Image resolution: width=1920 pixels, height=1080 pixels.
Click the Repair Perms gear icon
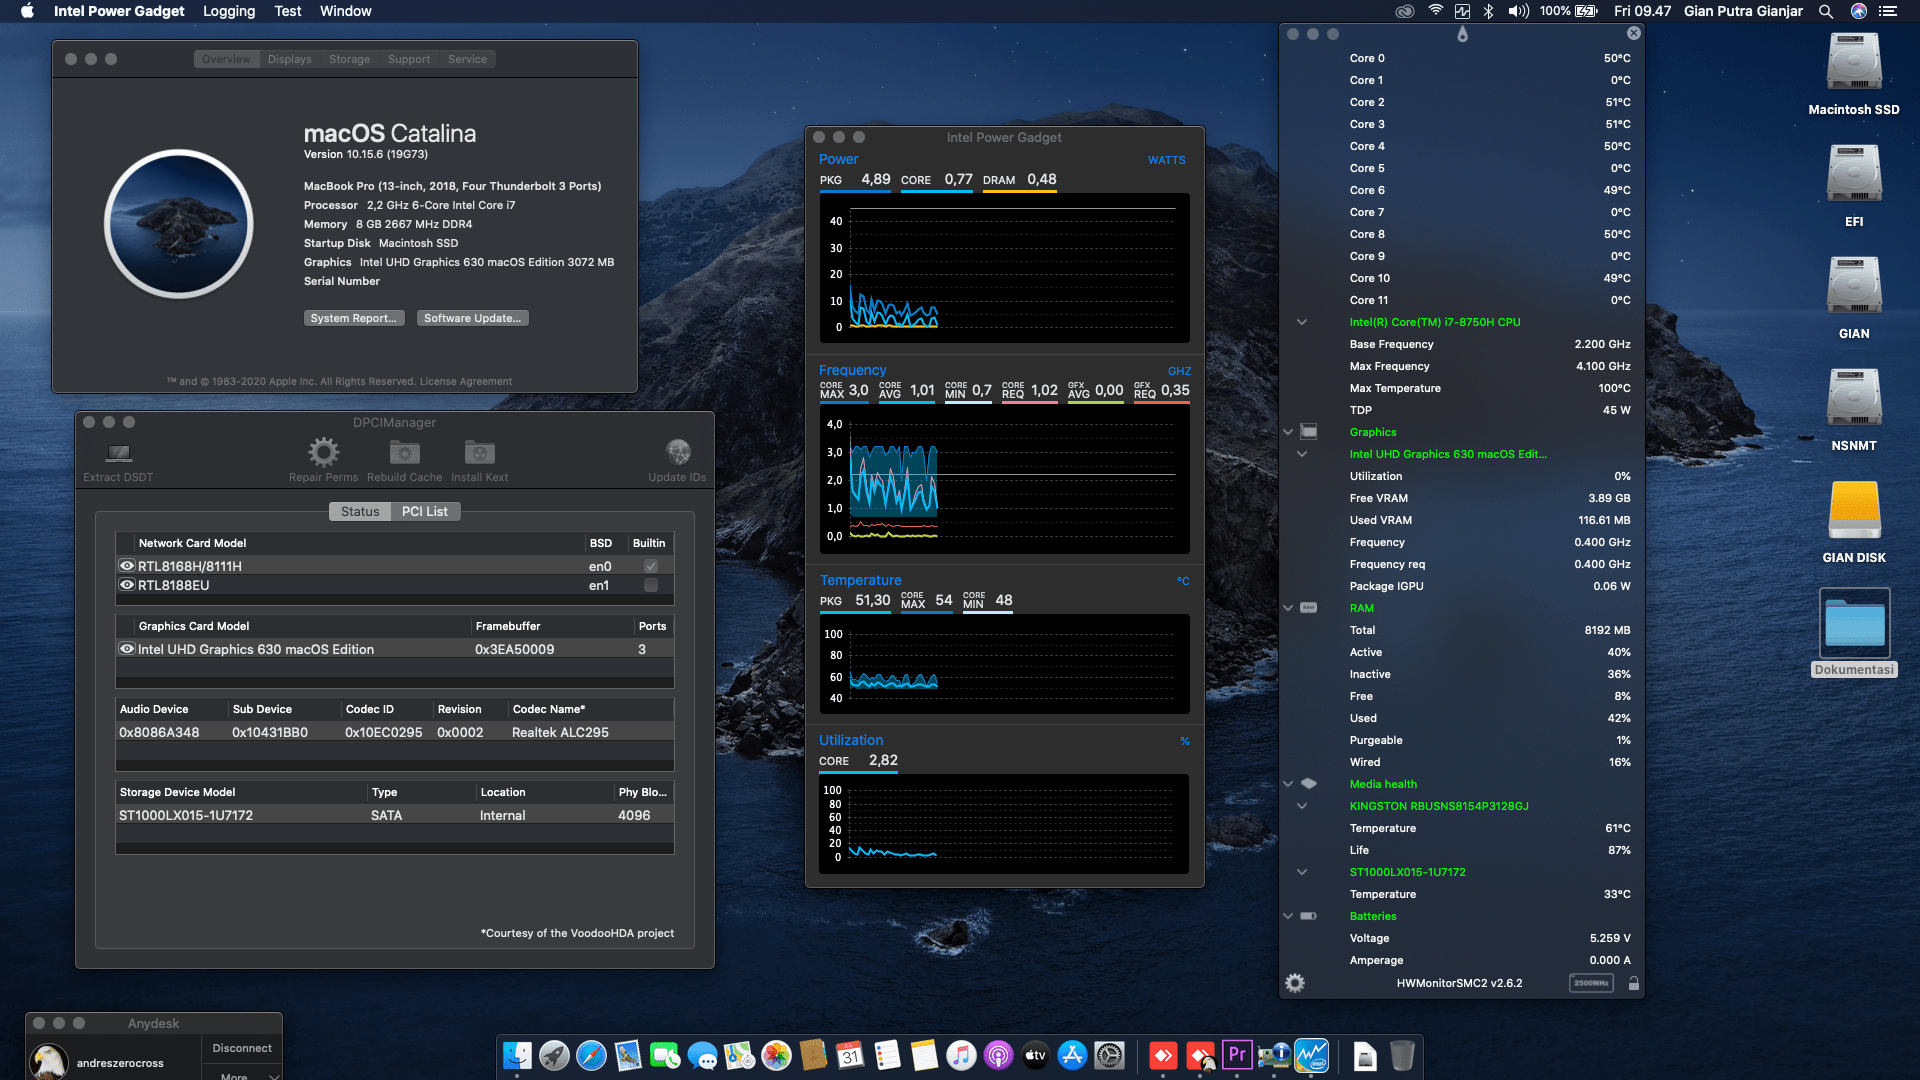point(322,453)
